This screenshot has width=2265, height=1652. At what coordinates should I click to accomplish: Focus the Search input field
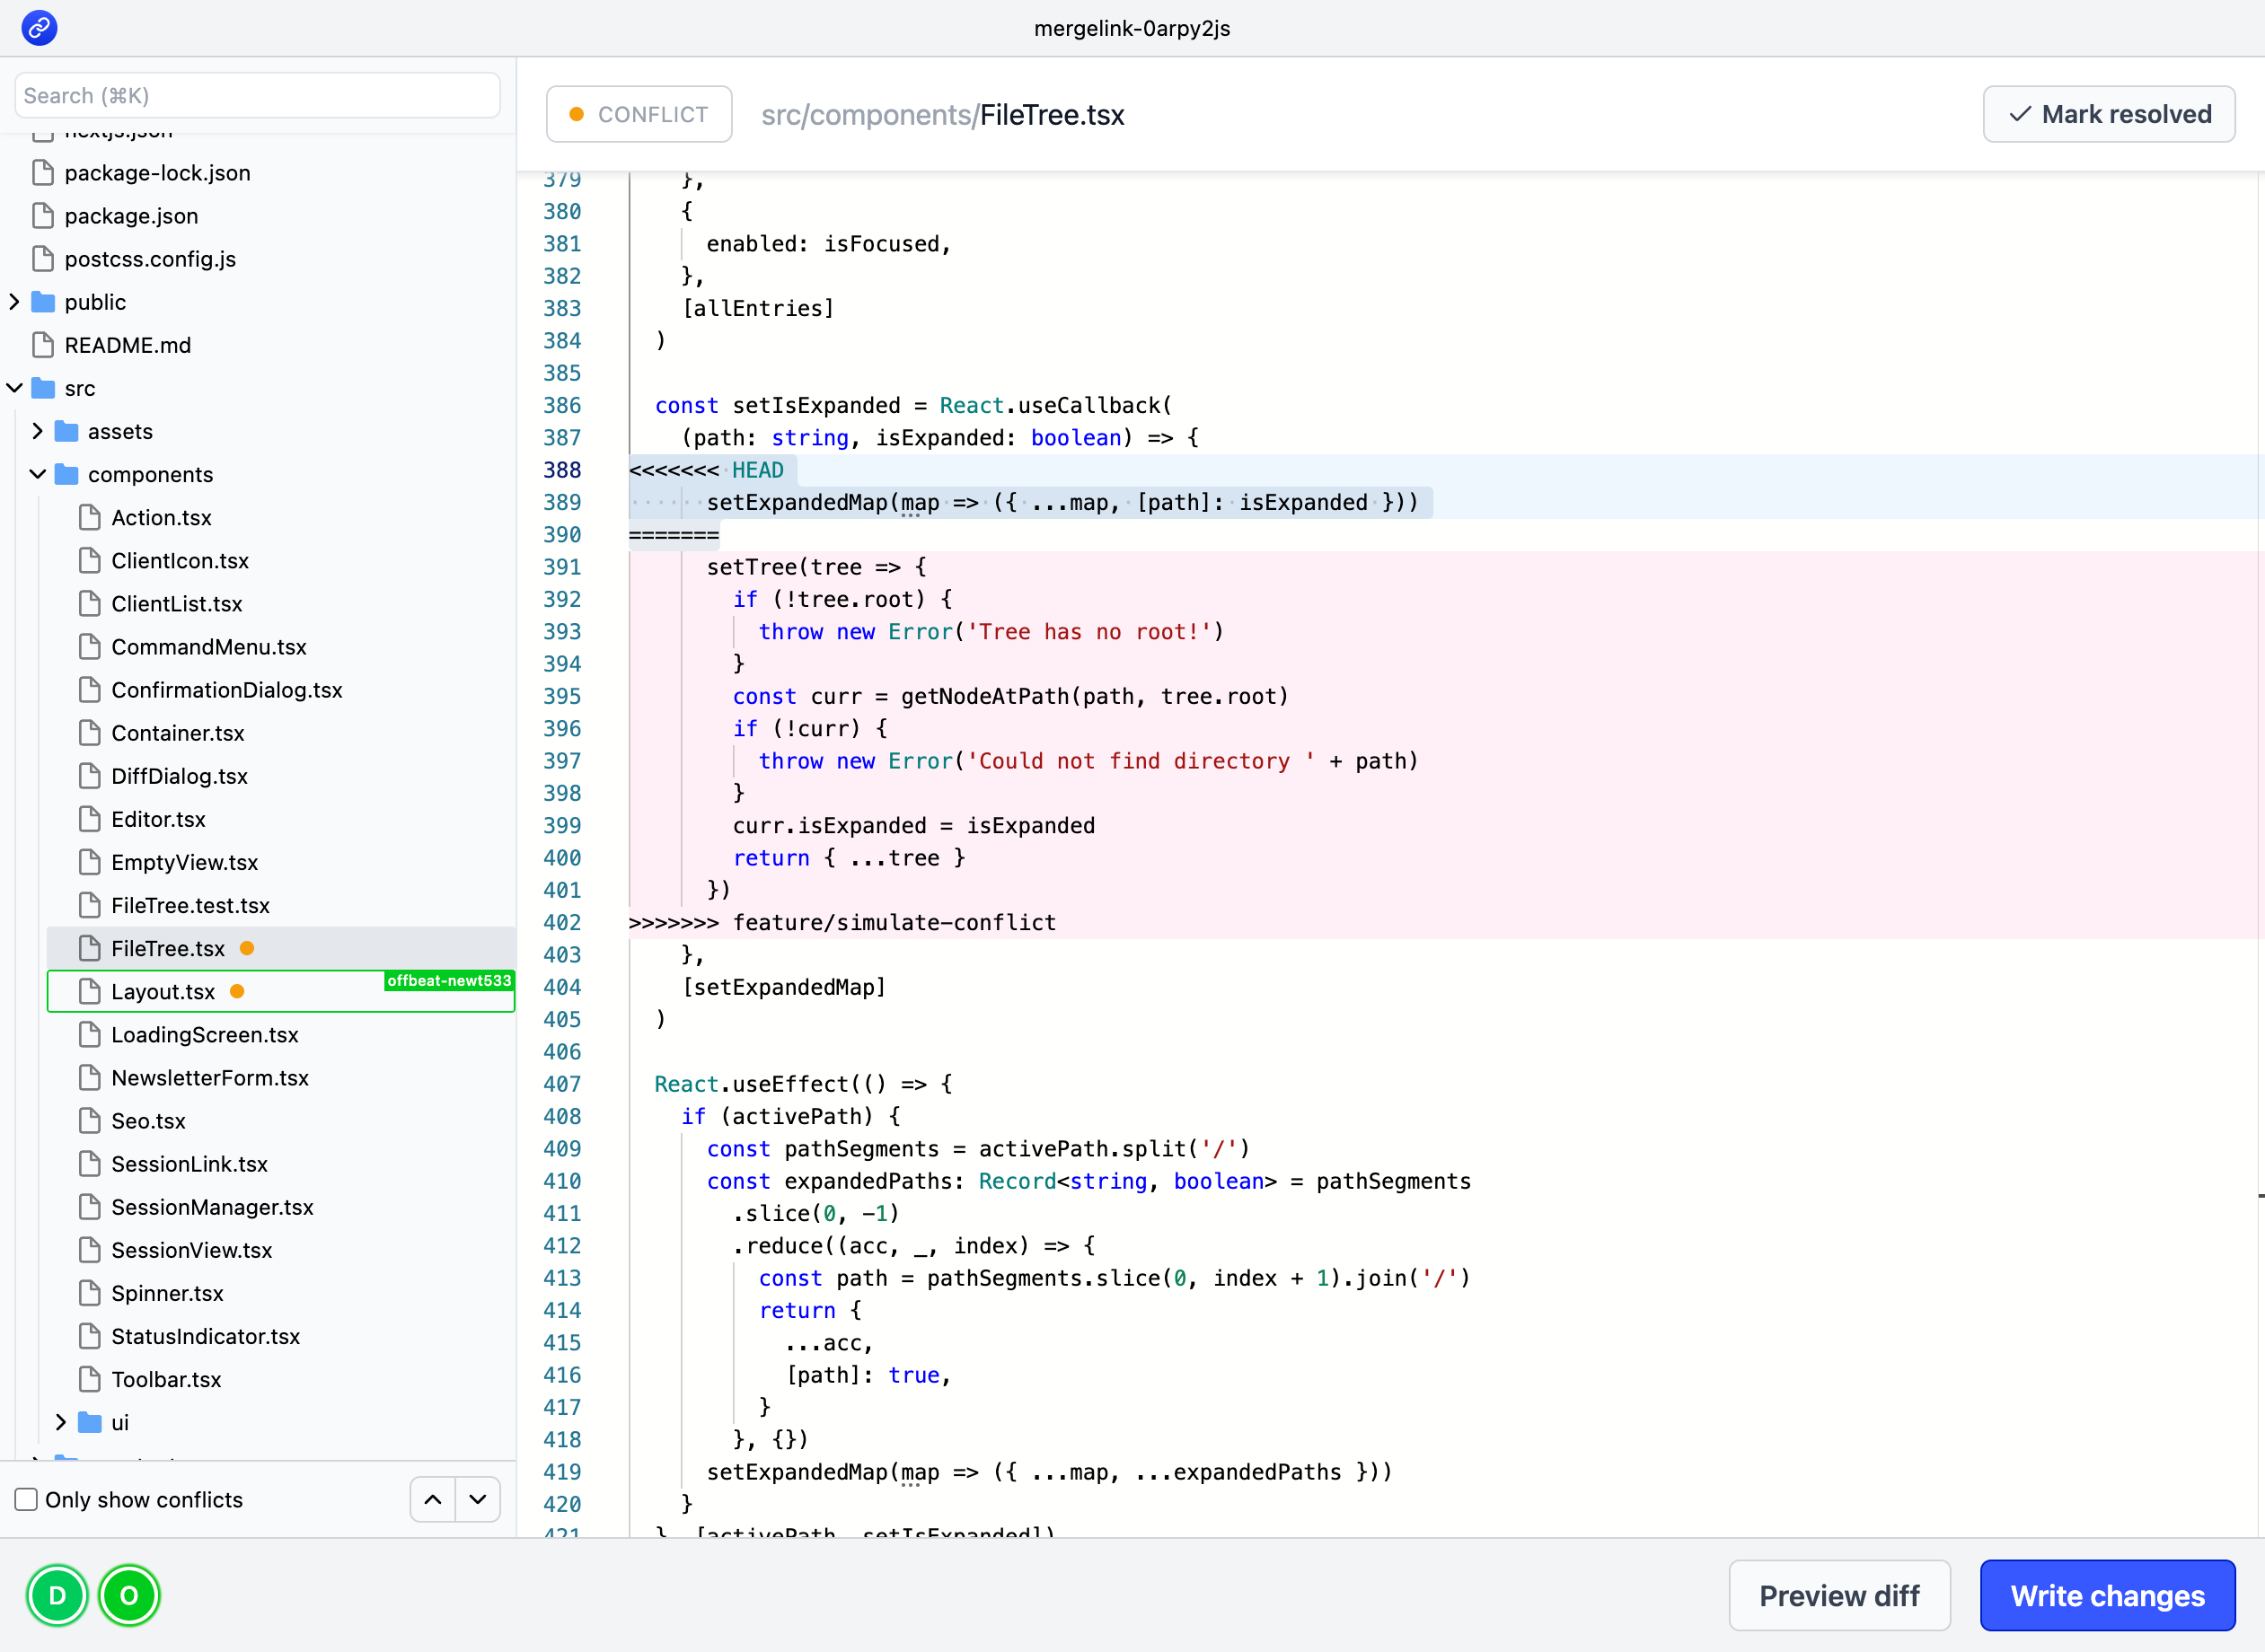pyautogui.click(x=257, y=95)
